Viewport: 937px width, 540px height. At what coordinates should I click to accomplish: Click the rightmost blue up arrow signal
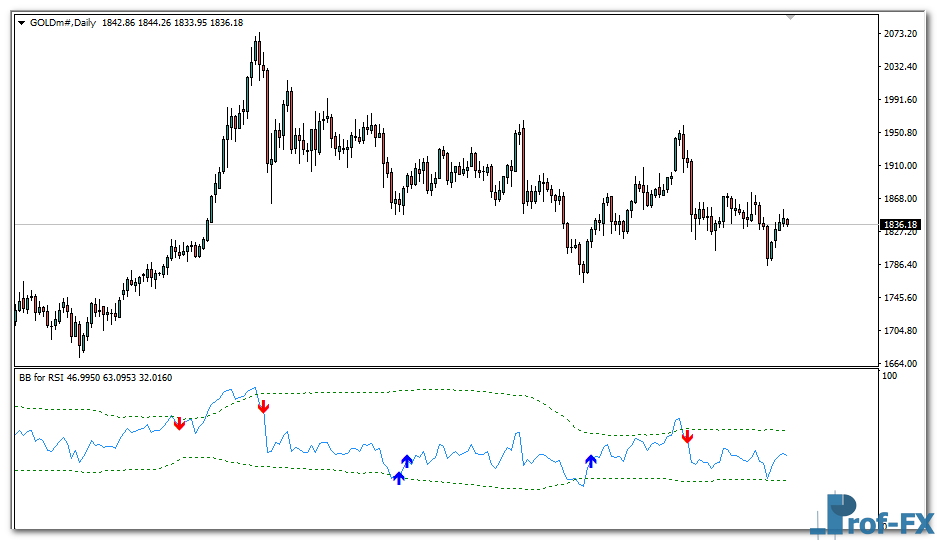[x=591, y=461]
